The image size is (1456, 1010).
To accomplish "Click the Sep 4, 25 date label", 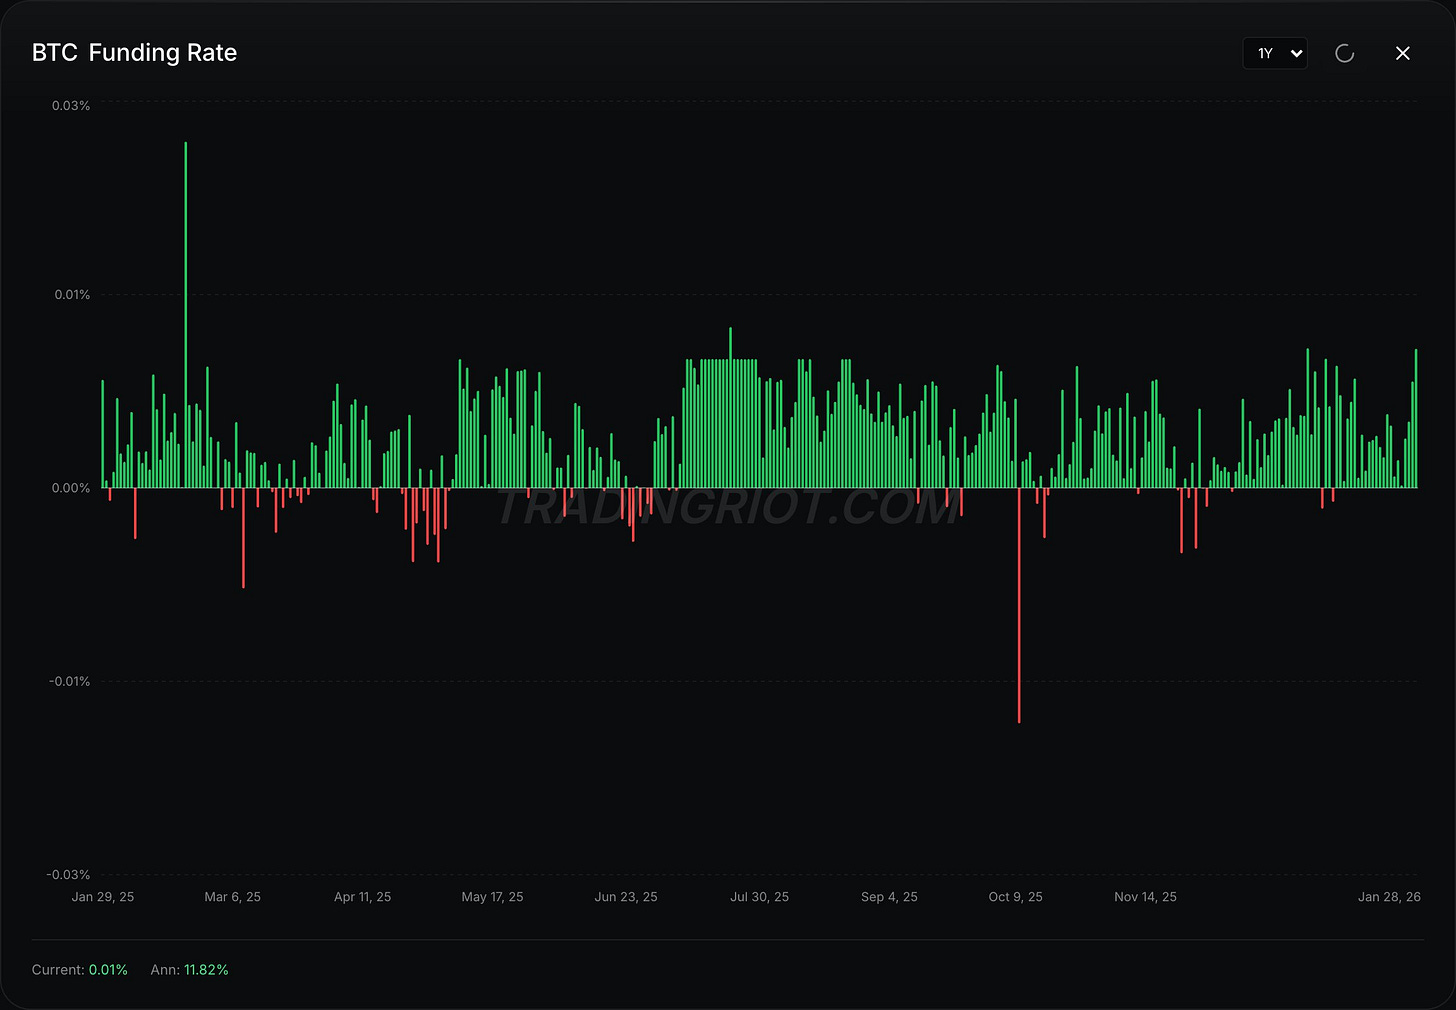I will (889, 897).
